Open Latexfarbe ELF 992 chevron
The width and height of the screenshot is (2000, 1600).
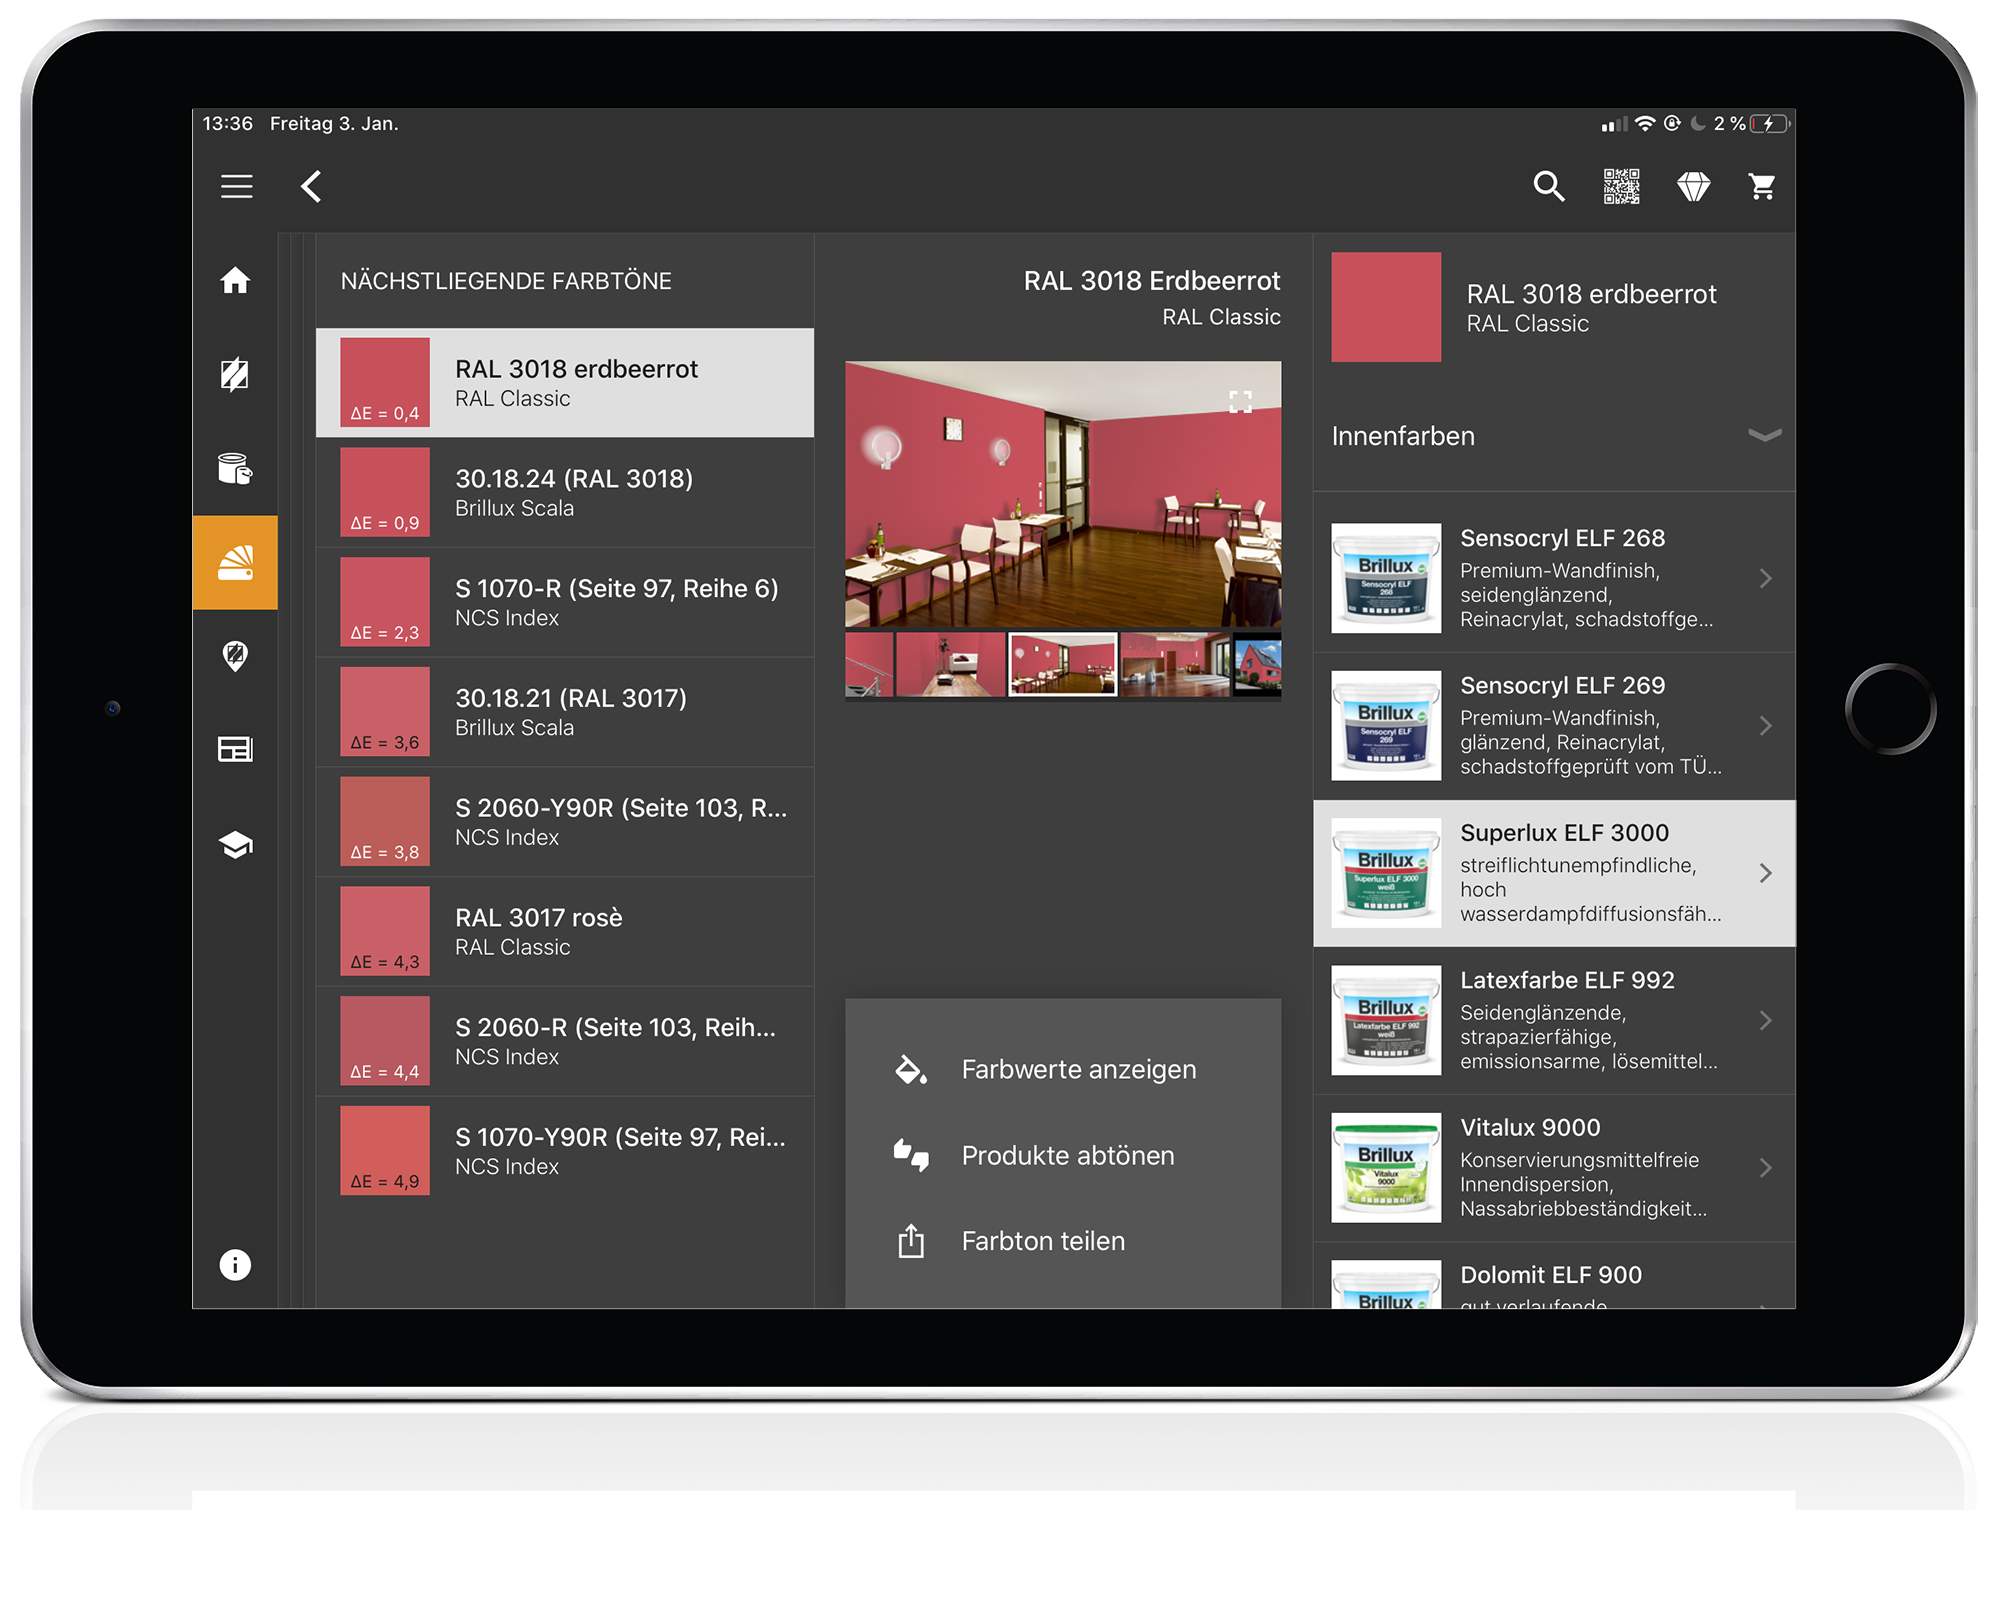click(1765, 1020)
